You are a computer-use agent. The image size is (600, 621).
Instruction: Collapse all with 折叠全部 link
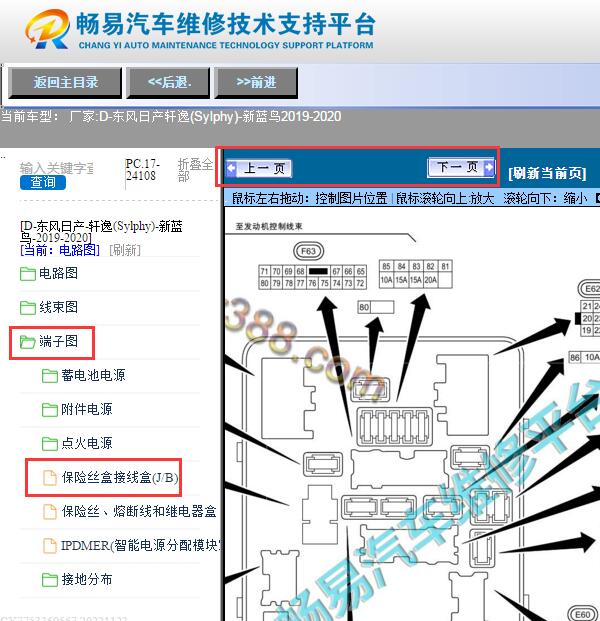coord(195,170)
